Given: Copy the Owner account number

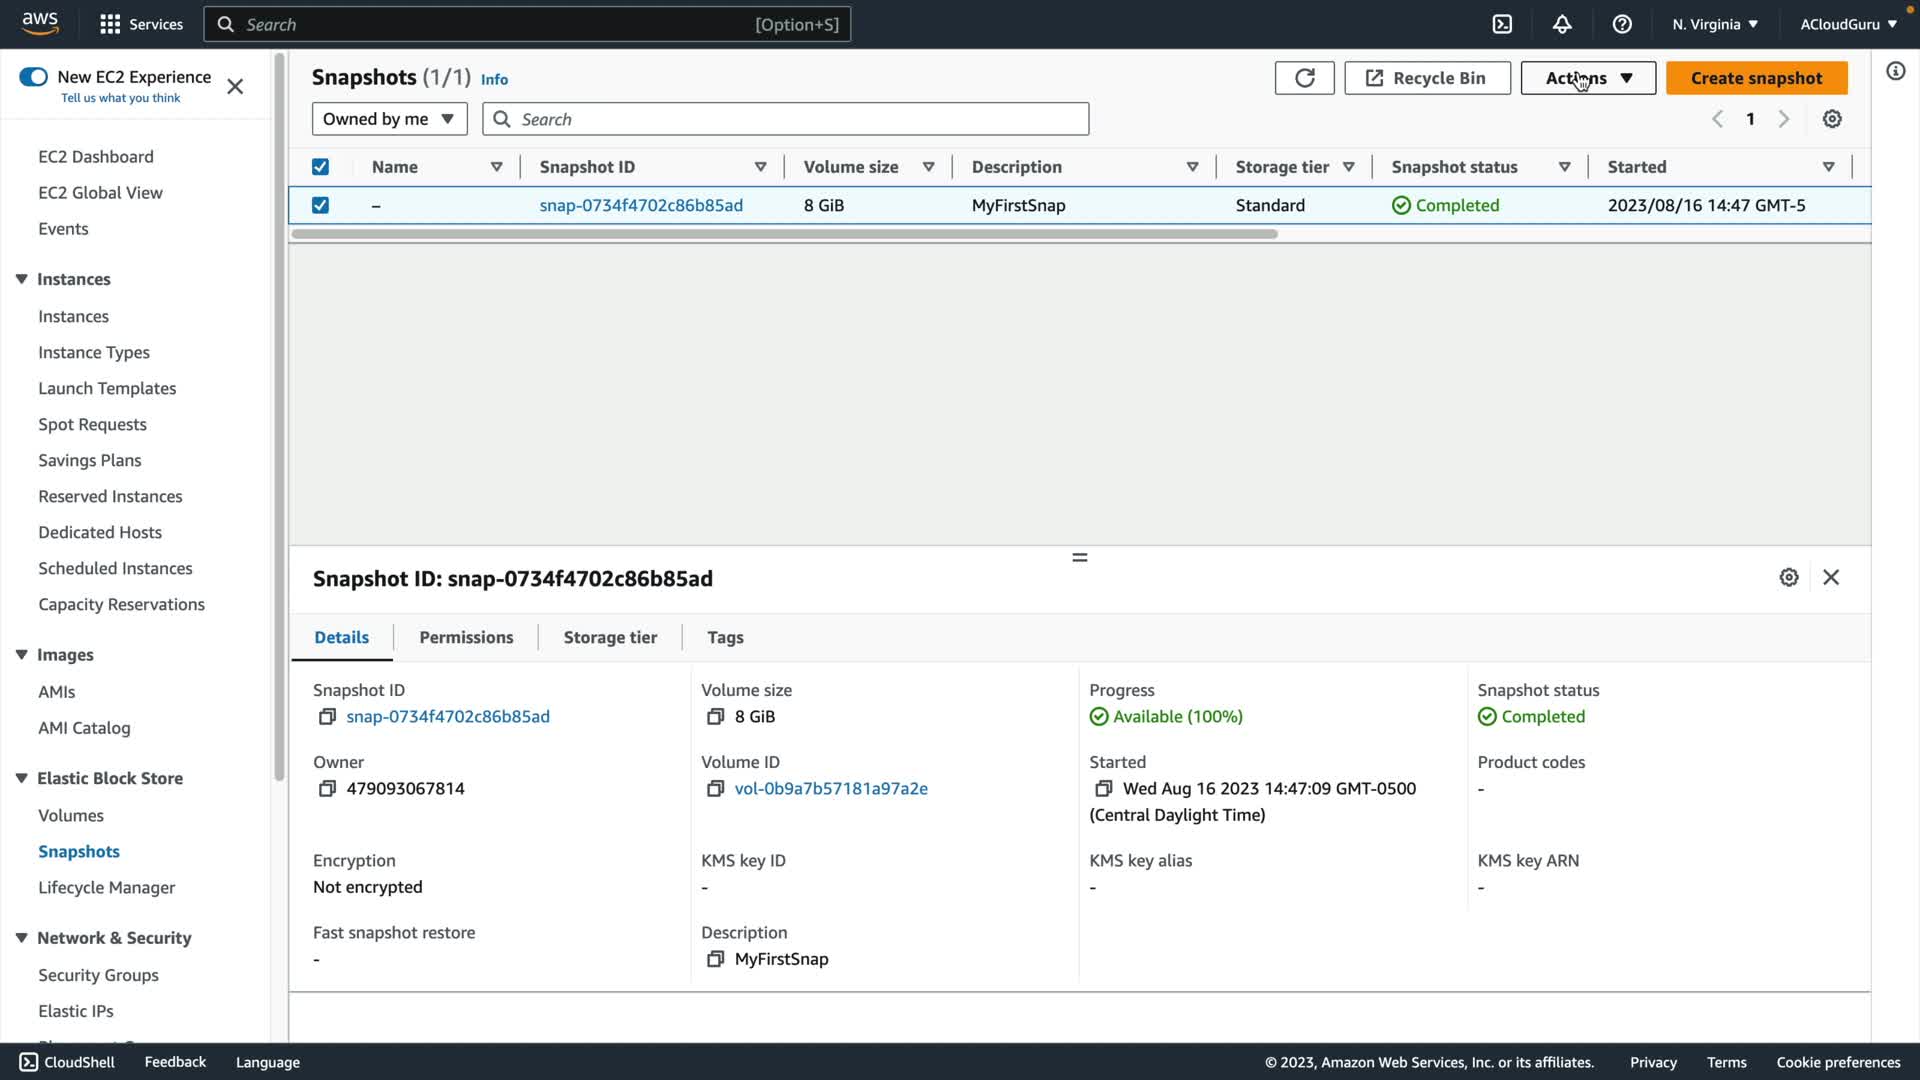Looking at the screenshot, I should point(327,789).
